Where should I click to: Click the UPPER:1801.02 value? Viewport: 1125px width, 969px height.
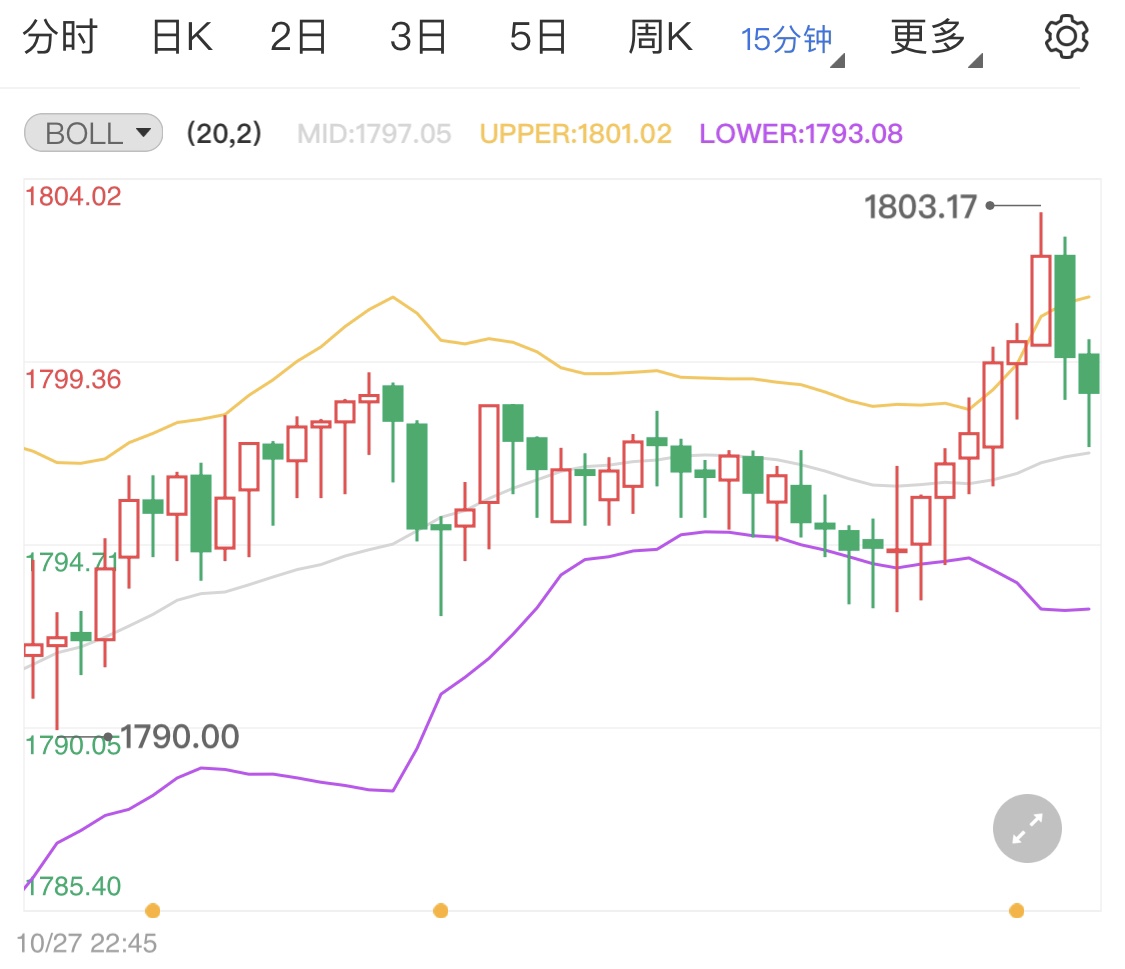pos(575,133)
